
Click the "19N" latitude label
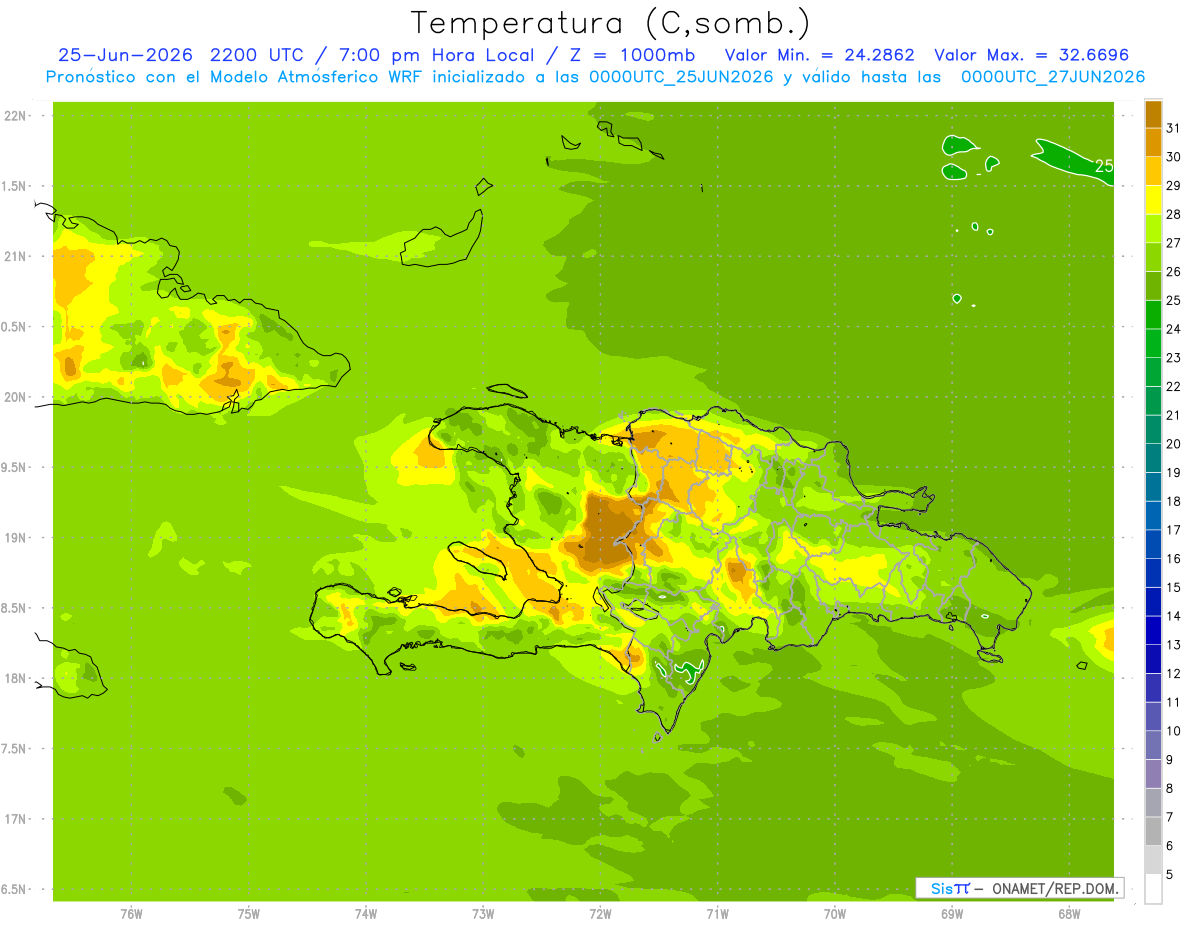pyautogui.click(x=14, y=538)
